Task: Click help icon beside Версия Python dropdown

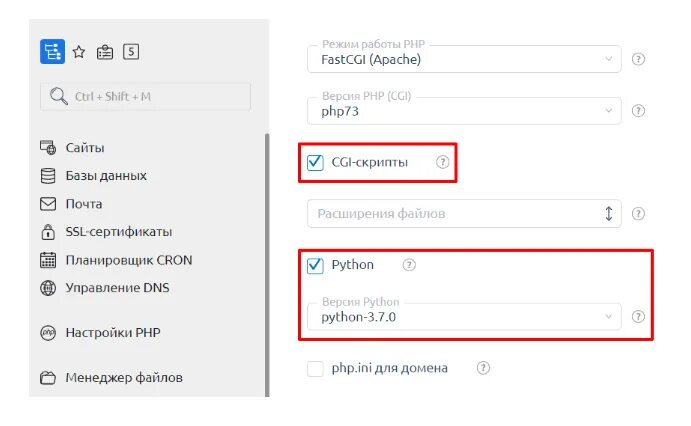Action: [638, 317]
